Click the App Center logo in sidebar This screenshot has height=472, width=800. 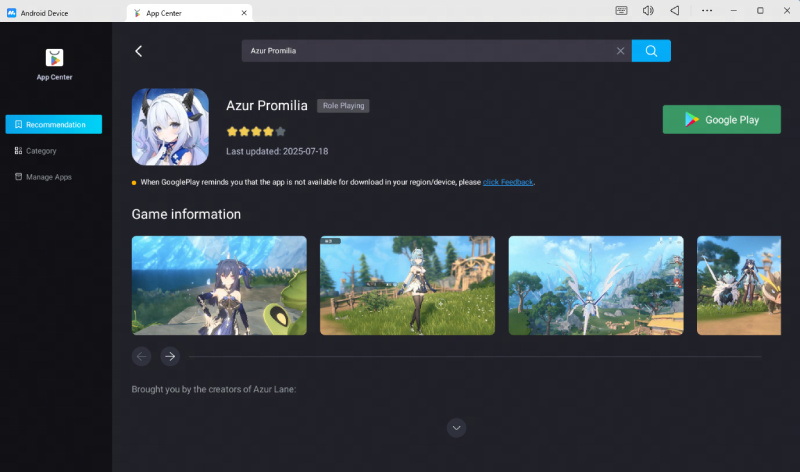tap(54, 58)
